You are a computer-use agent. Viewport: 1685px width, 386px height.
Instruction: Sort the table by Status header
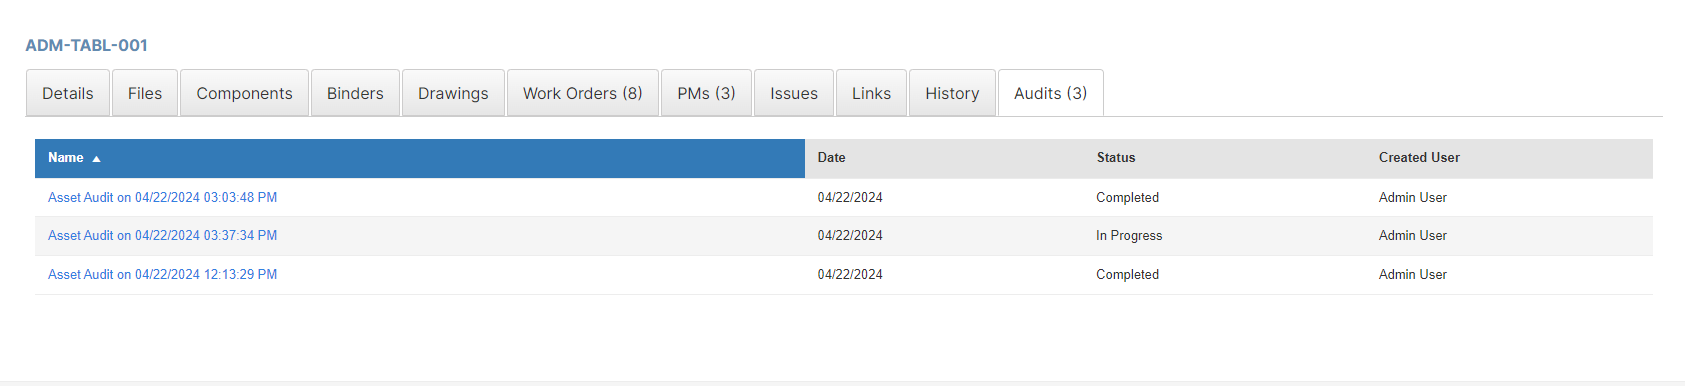click(x=1116, y=158)
